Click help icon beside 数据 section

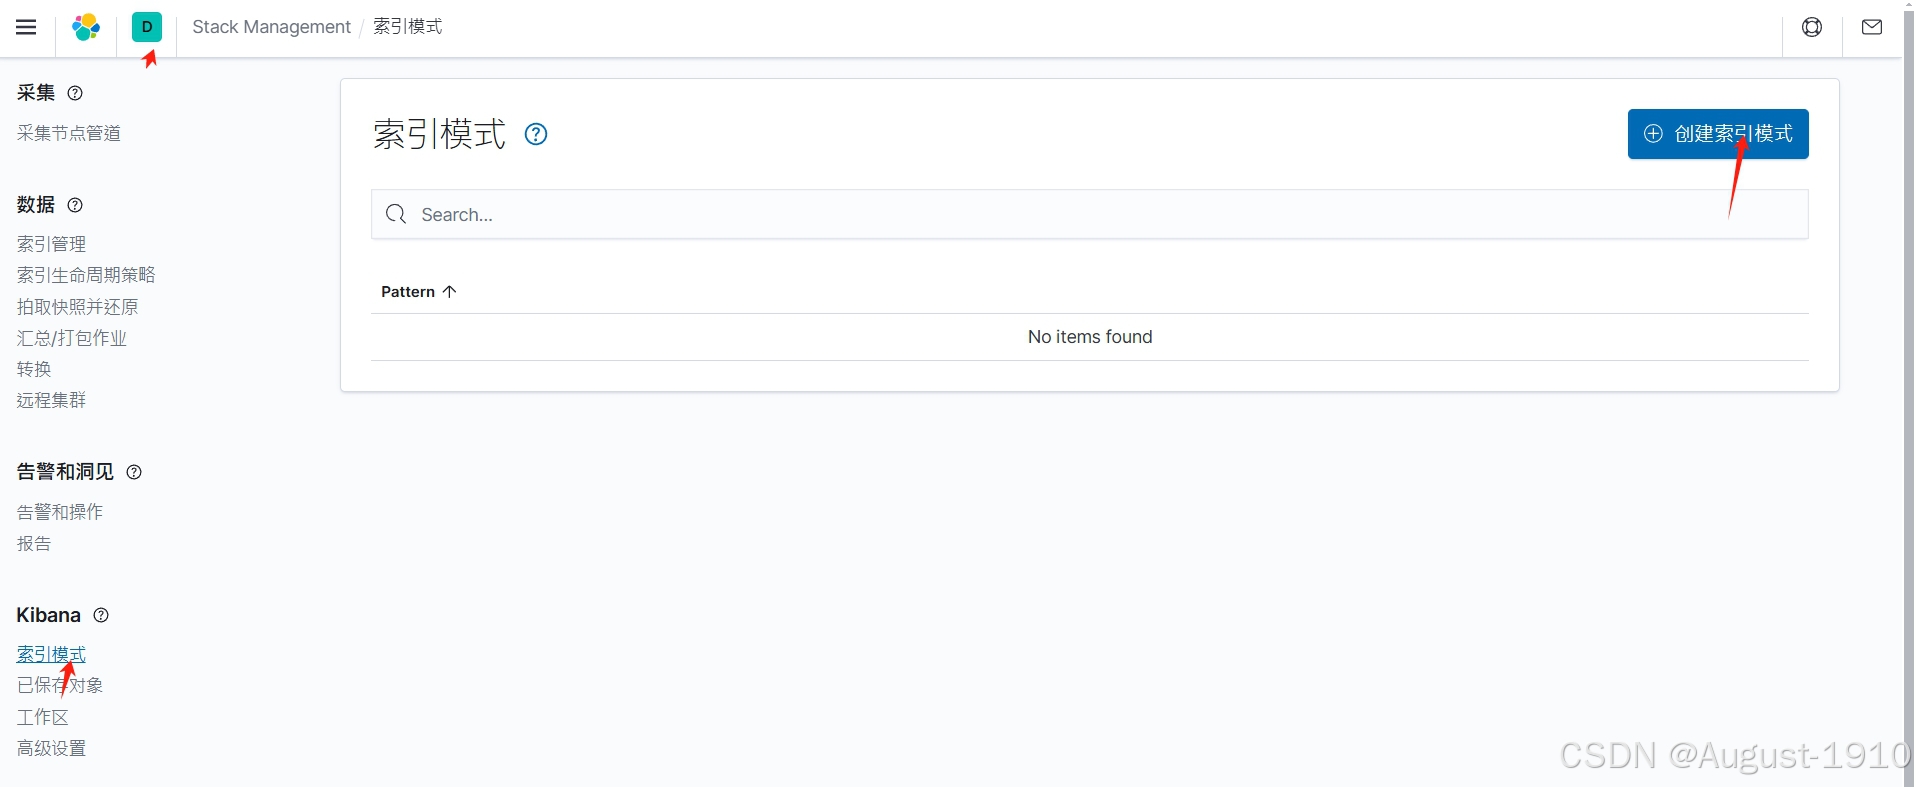coord(75,205)
